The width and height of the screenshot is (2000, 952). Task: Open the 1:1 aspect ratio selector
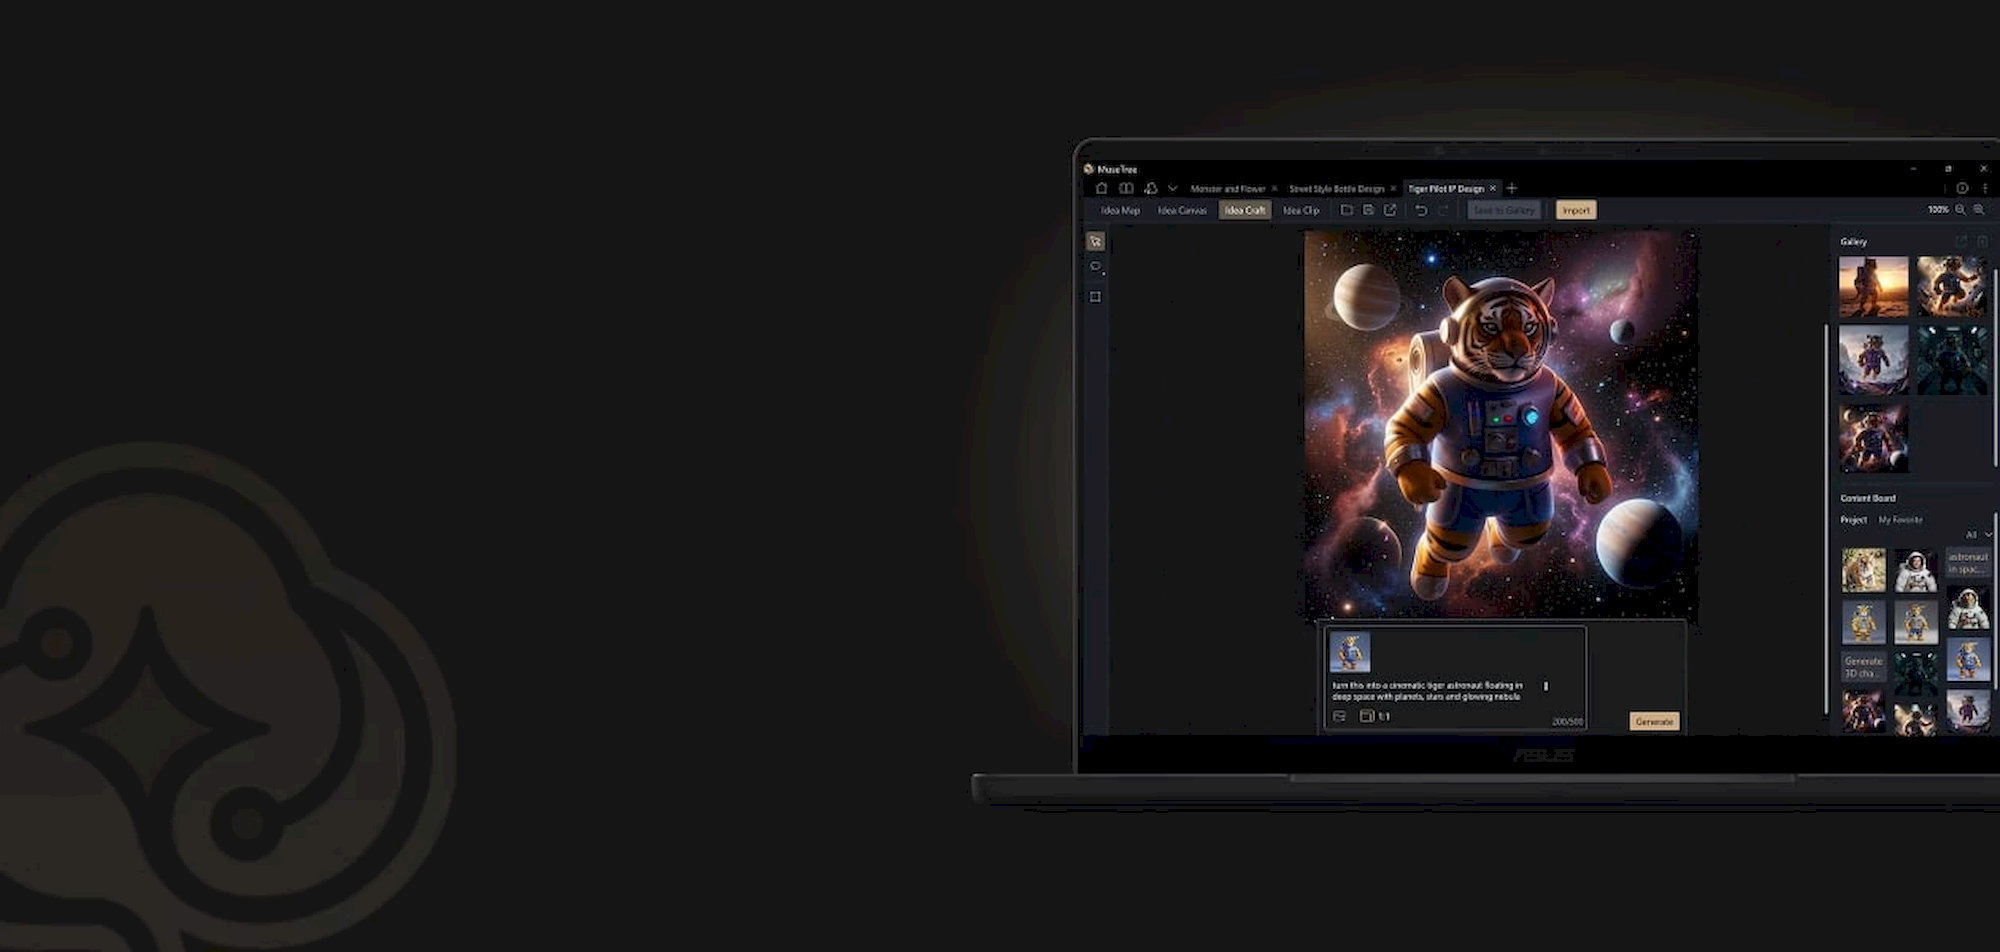(1375, 716)
